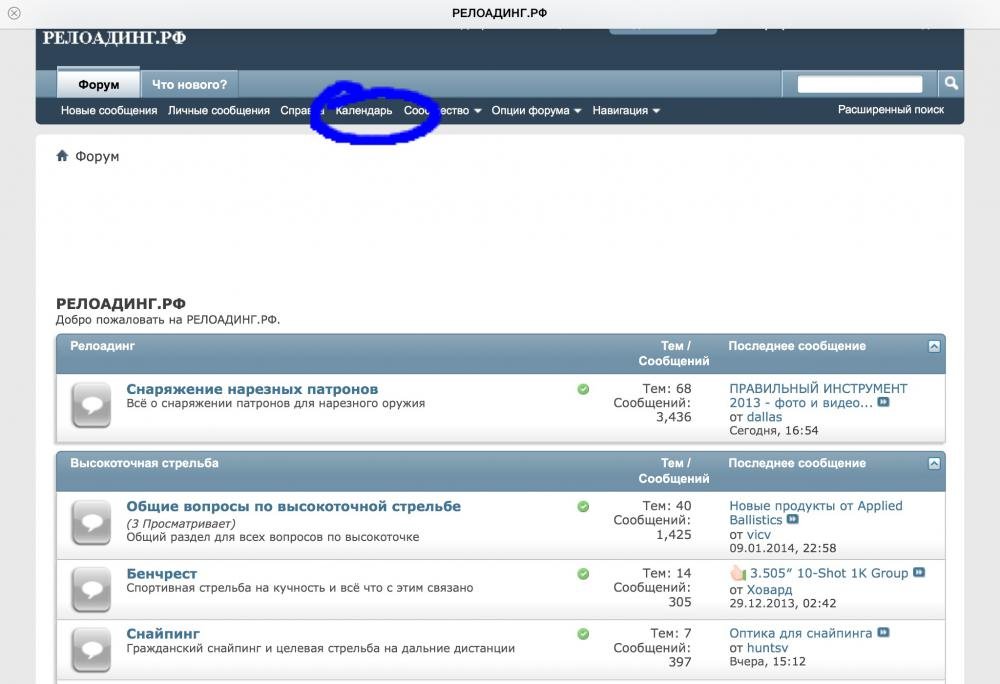Click forum status icon beside Снаряжение нарезных патронов

tap(91, 405)
